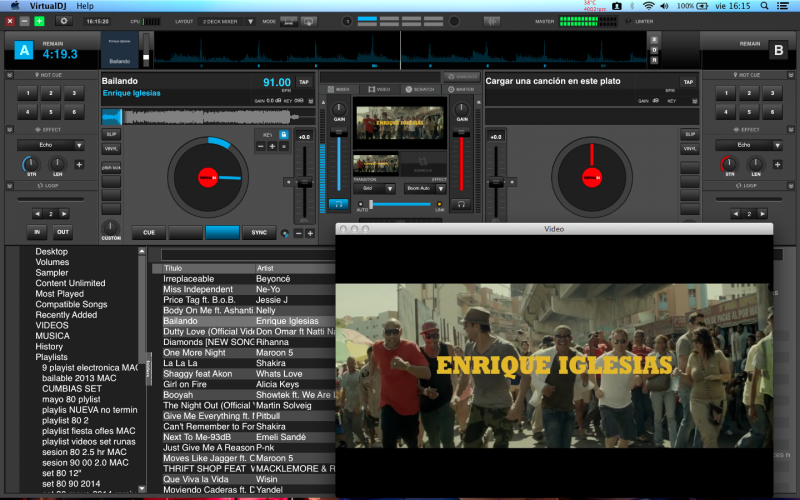Select deck B letter badge

779,51
